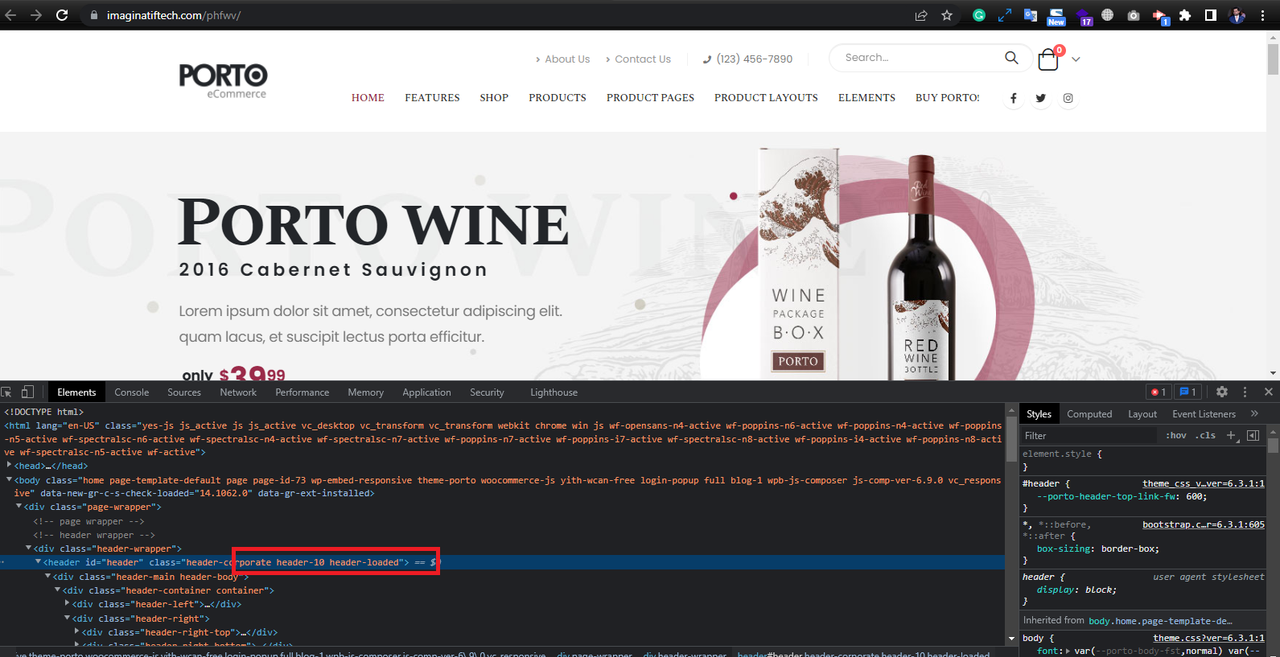
Task: Expand the header-right-top div node
Action: point(77,632)
